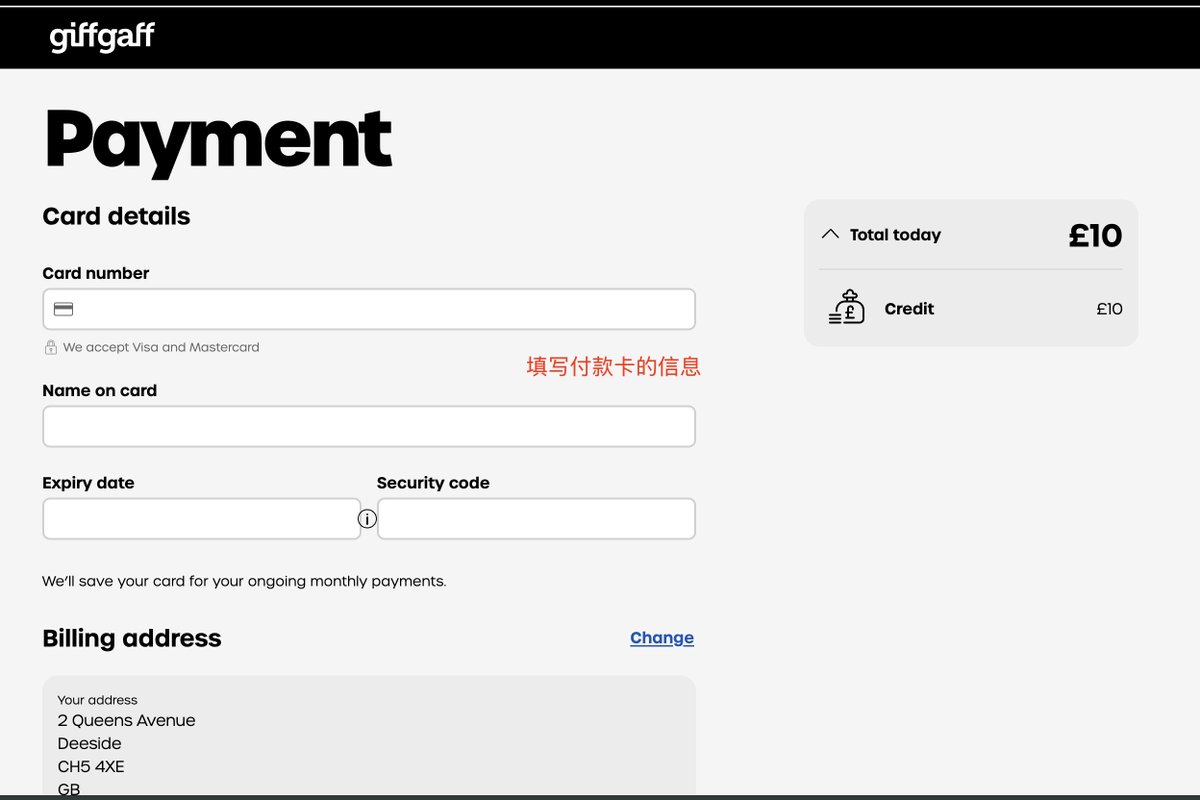Focus the Card number input field
The width and height of the screenshot is (1200, 800).
(369, 309)
